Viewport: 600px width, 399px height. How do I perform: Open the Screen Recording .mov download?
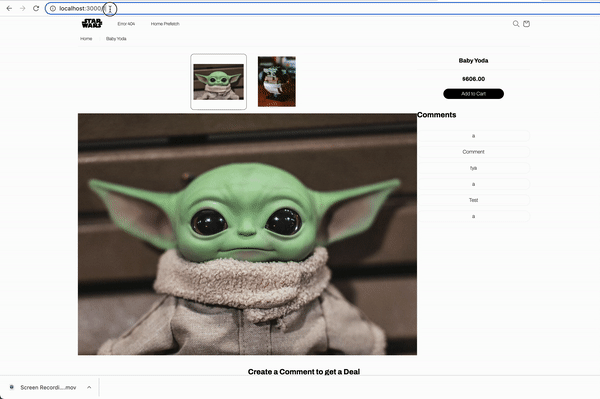(48, 388)
